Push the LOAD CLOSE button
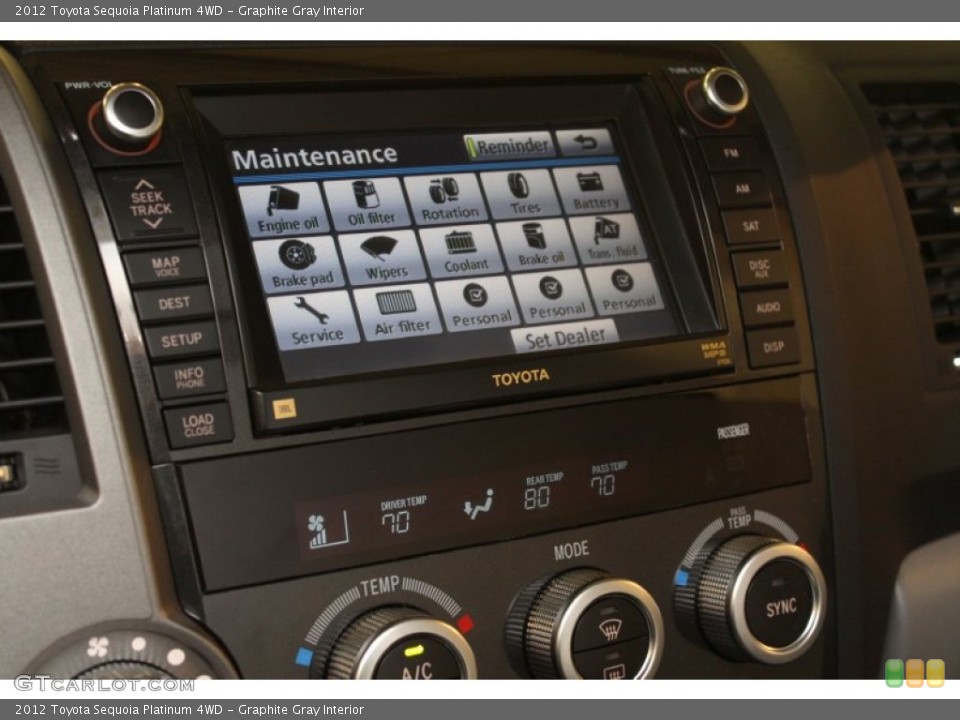 click(x=198, y=424)
